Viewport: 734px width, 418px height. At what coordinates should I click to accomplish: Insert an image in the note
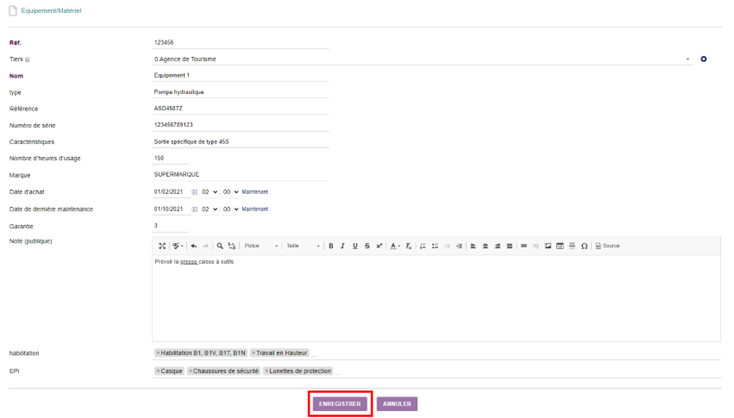[x=548, y=246]
